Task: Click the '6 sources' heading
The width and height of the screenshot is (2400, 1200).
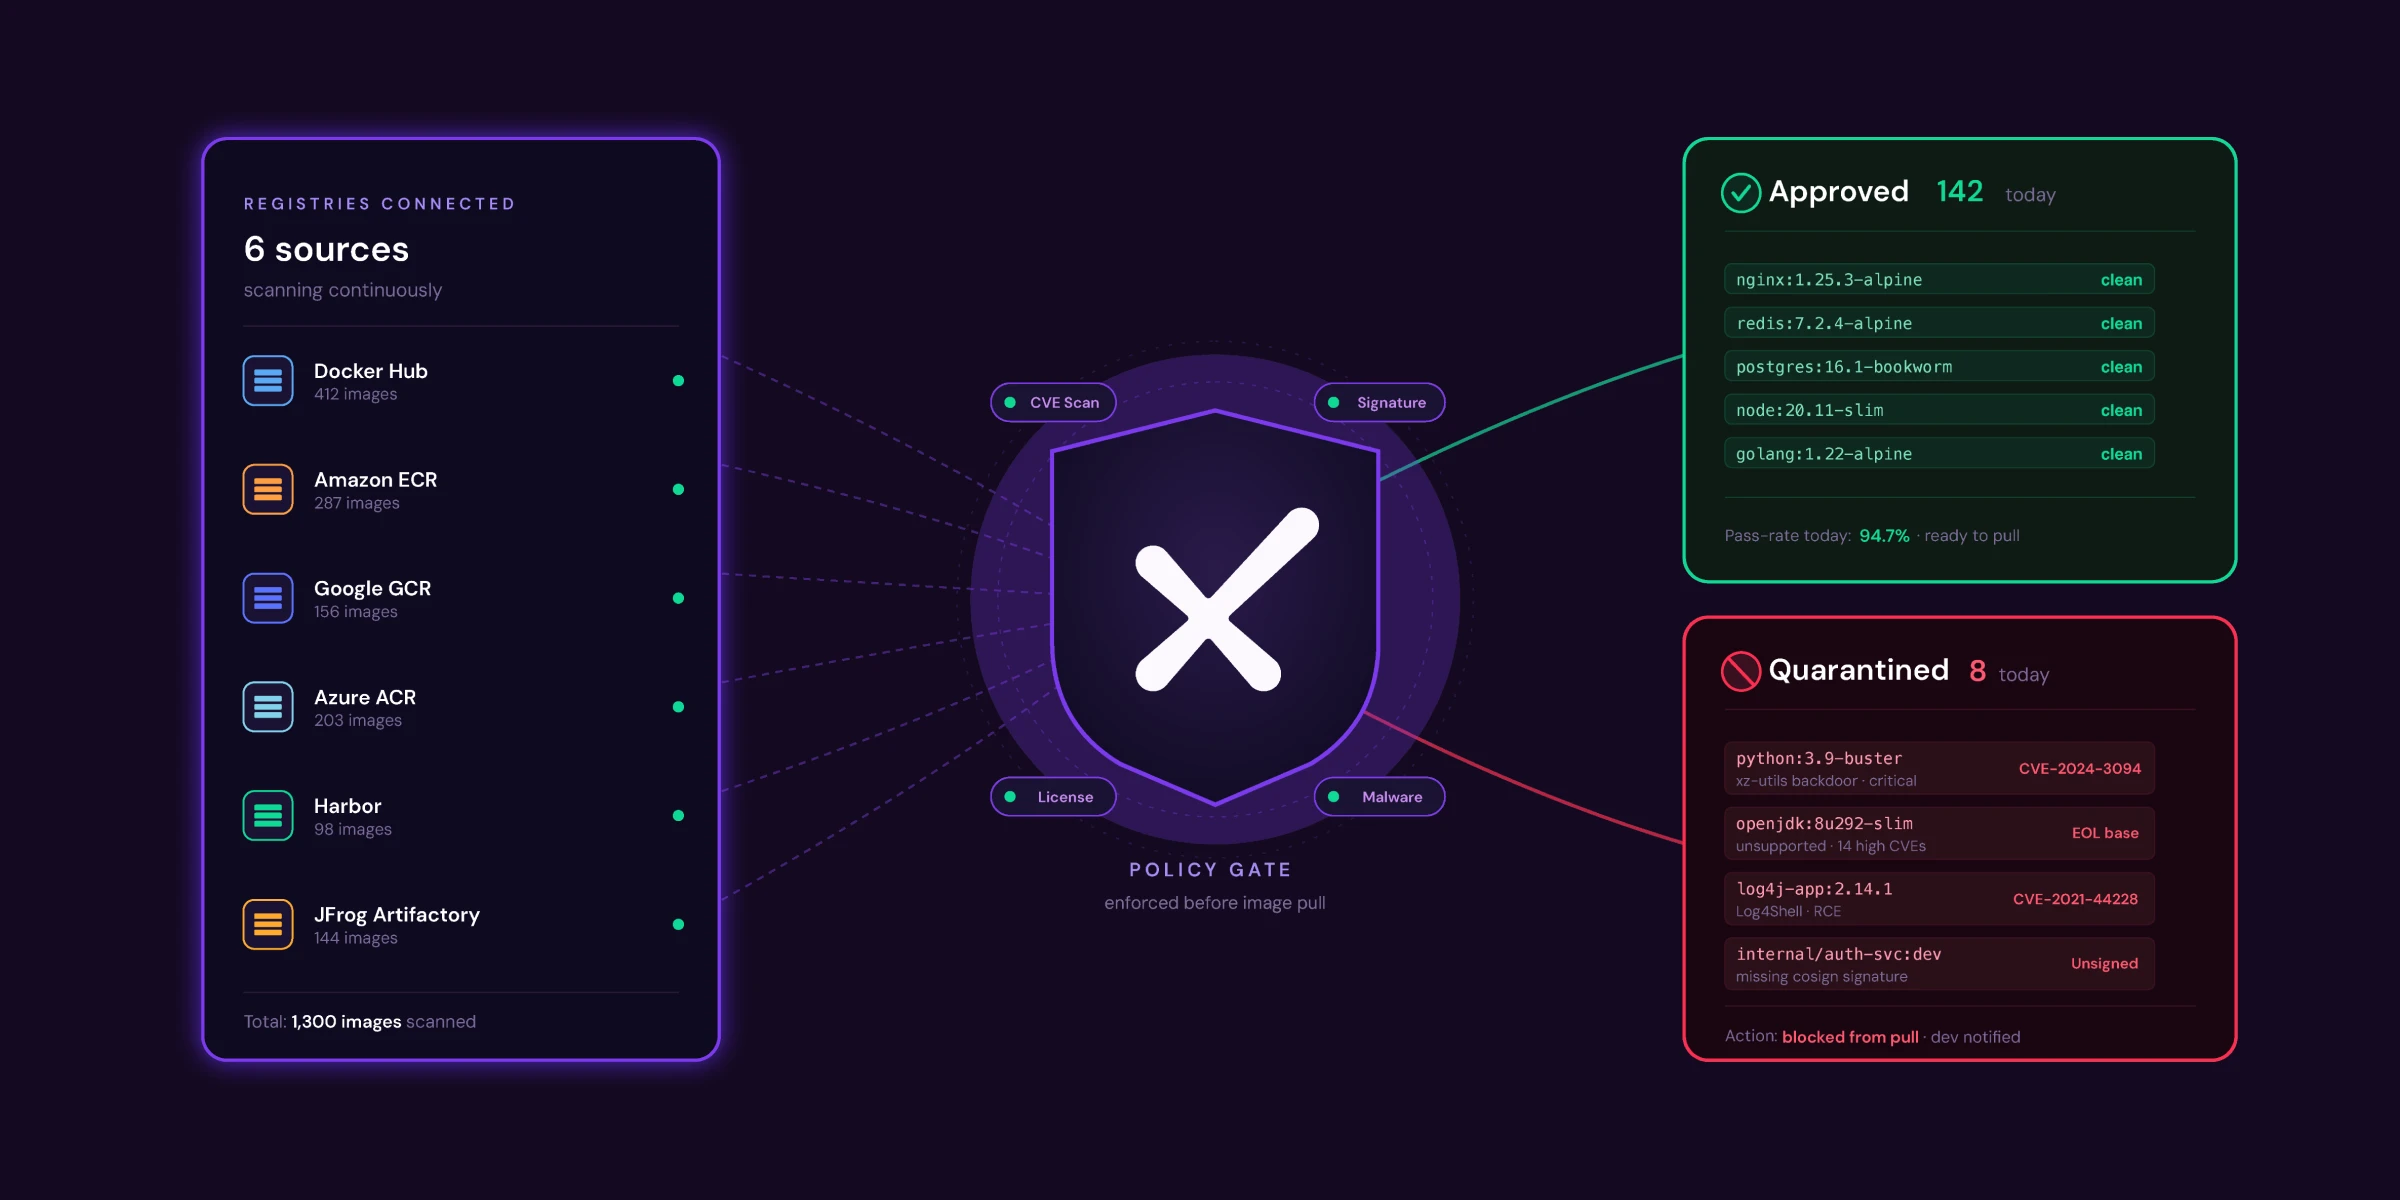Action: [x=326, y=249]
